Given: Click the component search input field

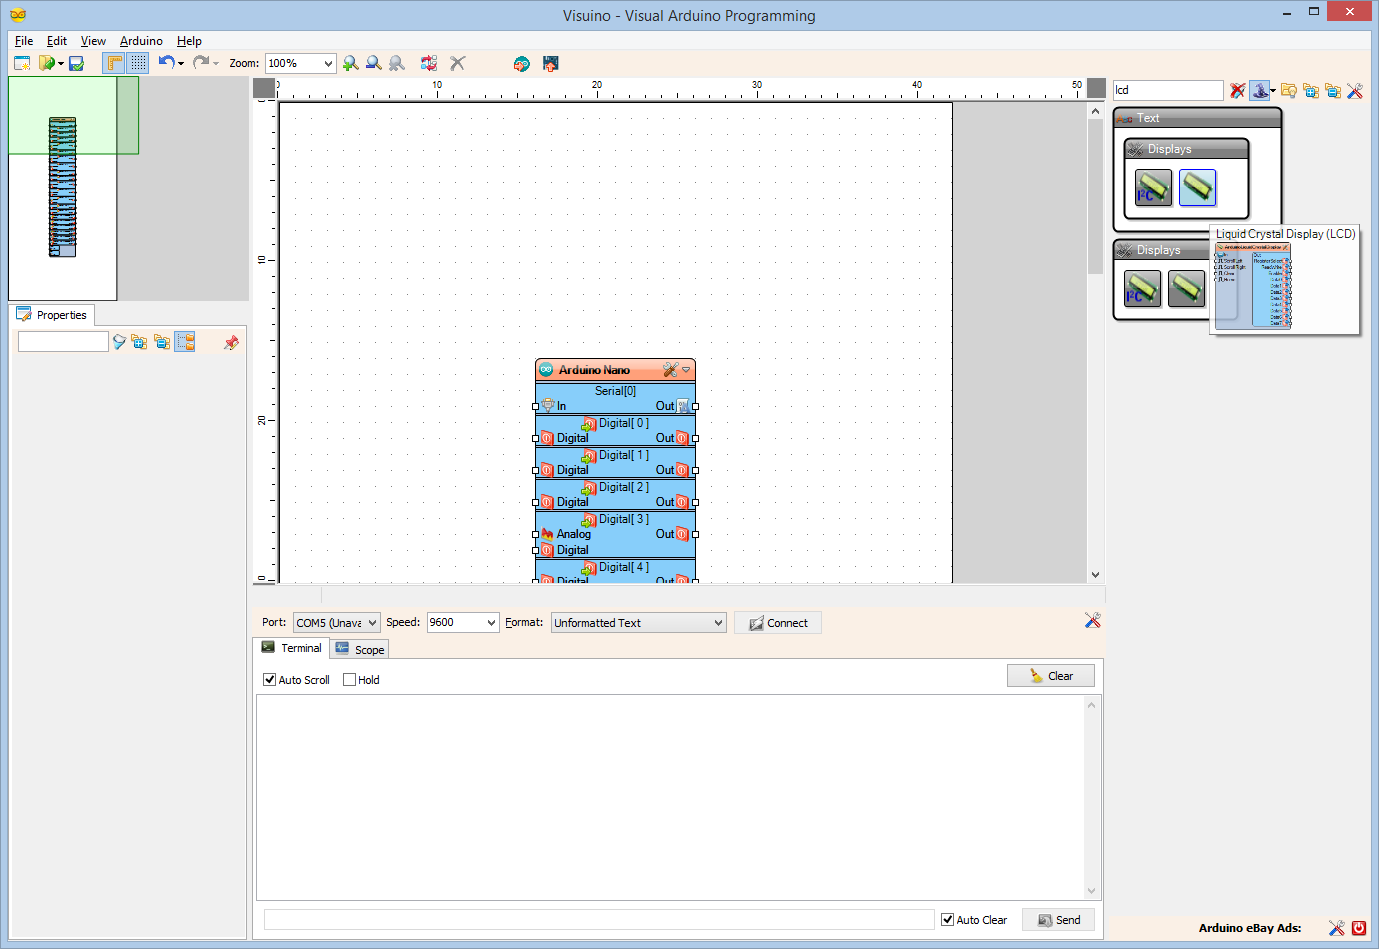Looking at the screenshot, I should tap(1167, 90).
